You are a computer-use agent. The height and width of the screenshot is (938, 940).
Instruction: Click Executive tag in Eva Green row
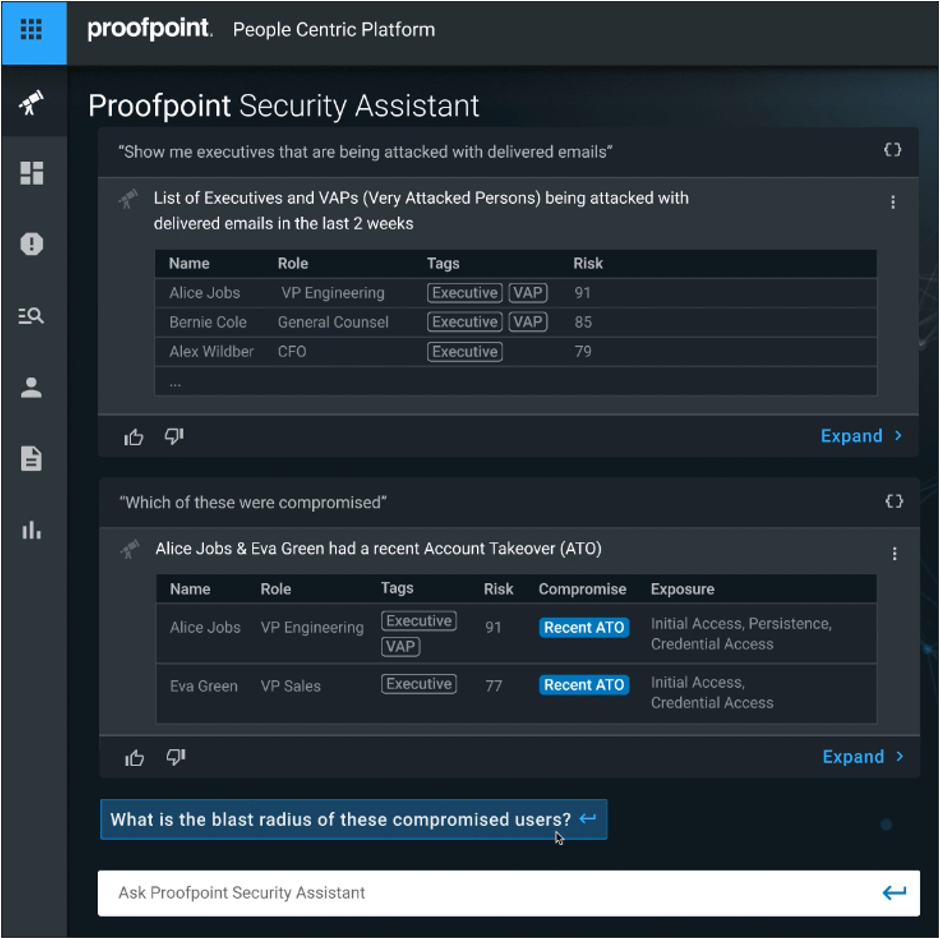coord(418,684)
